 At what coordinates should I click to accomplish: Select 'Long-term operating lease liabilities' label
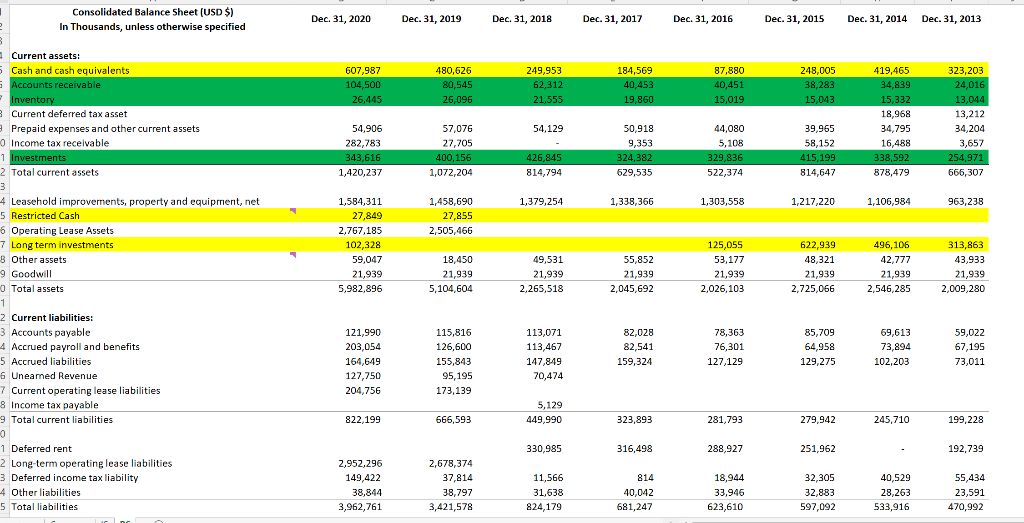coord(91,464)
